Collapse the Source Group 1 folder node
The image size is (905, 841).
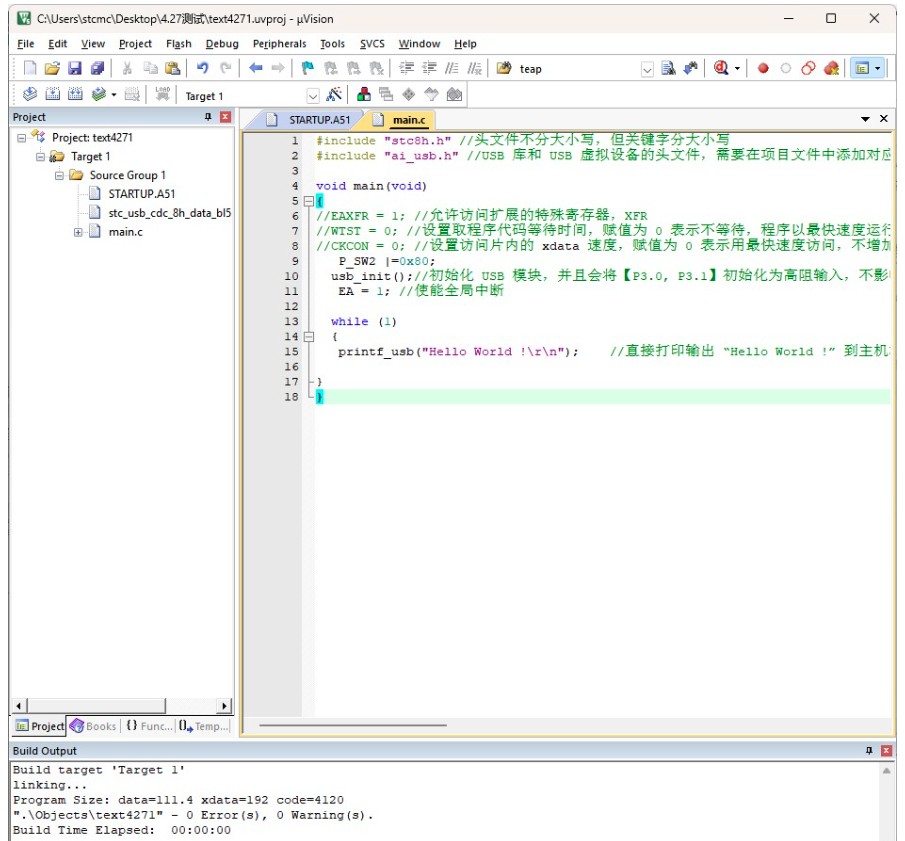tap(59, 175)
